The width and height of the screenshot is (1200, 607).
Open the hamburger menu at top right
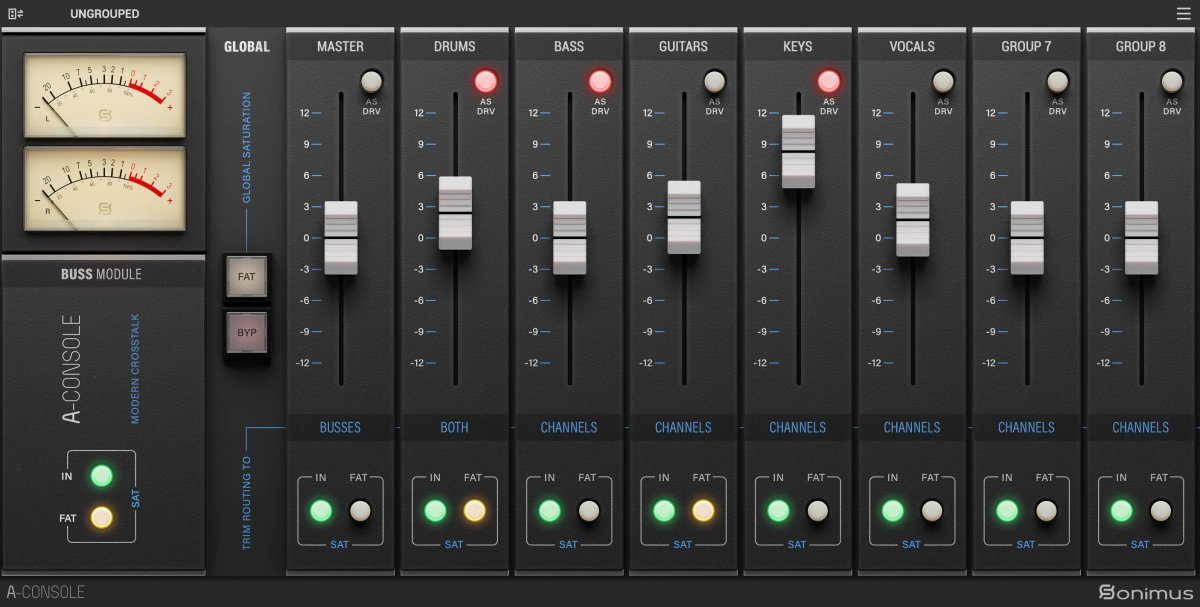[x=1184, y=14]
